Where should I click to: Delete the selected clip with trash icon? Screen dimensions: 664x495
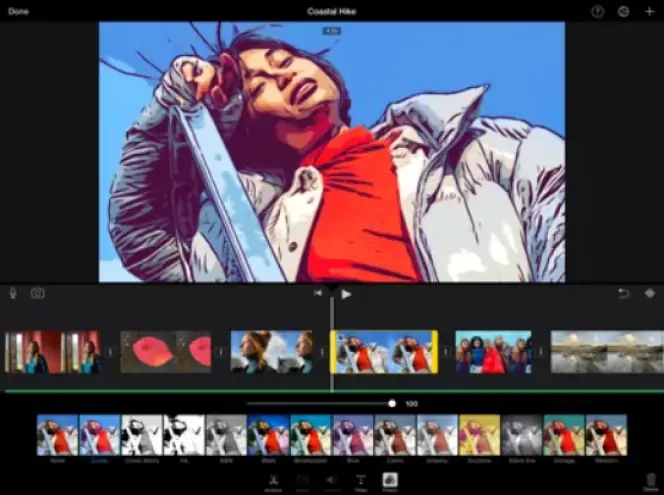click(x=650, y=482)
